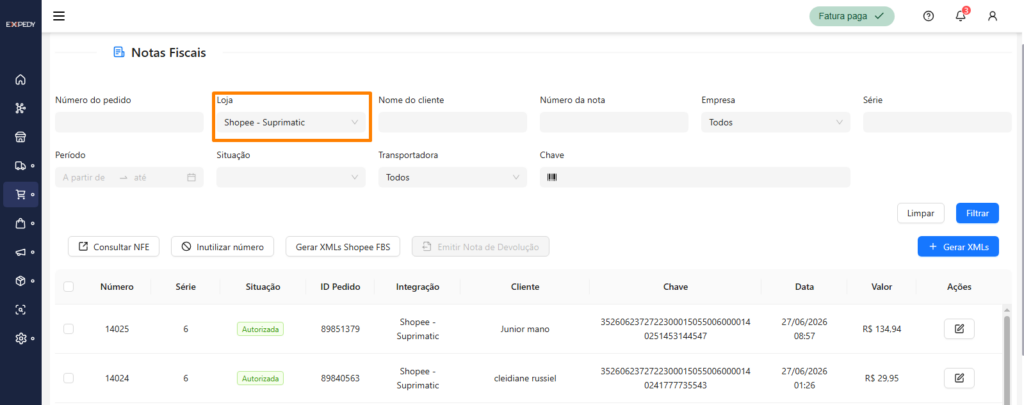Open the scan sidebar icon
Screen dimensions: 1024x405
20,310
